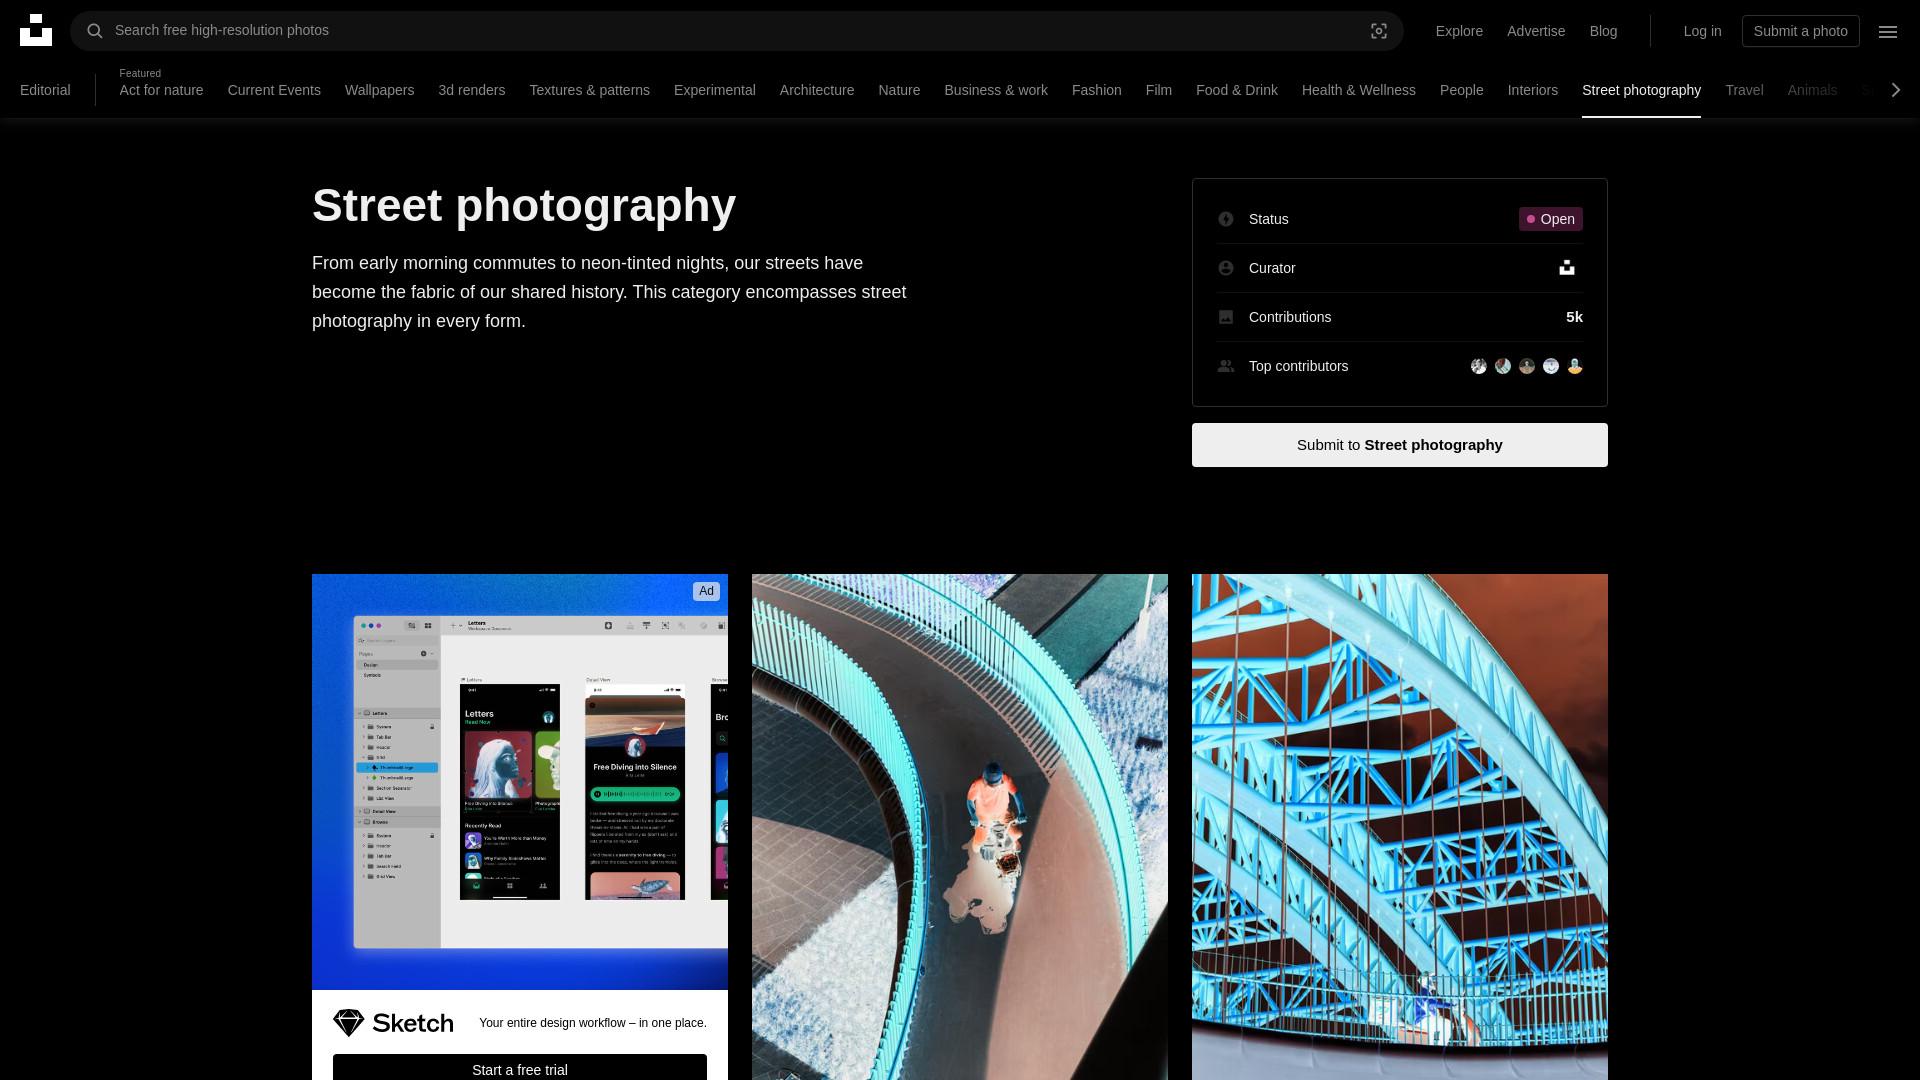Switch to 3d renders category
This screenshot has height=1080, width=1920.
click(471, 90)
